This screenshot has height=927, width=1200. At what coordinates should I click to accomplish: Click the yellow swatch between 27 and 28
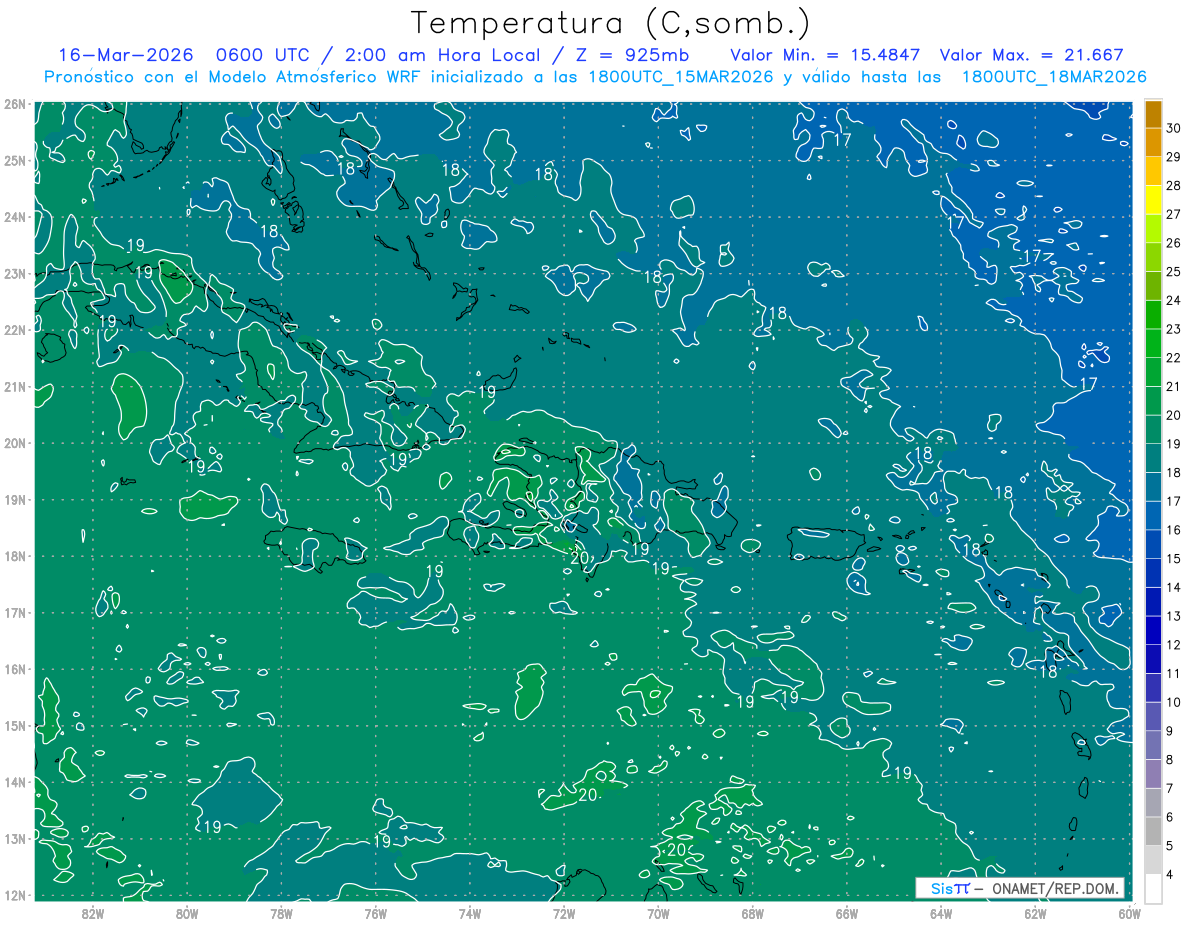(x=1153, y=199)
